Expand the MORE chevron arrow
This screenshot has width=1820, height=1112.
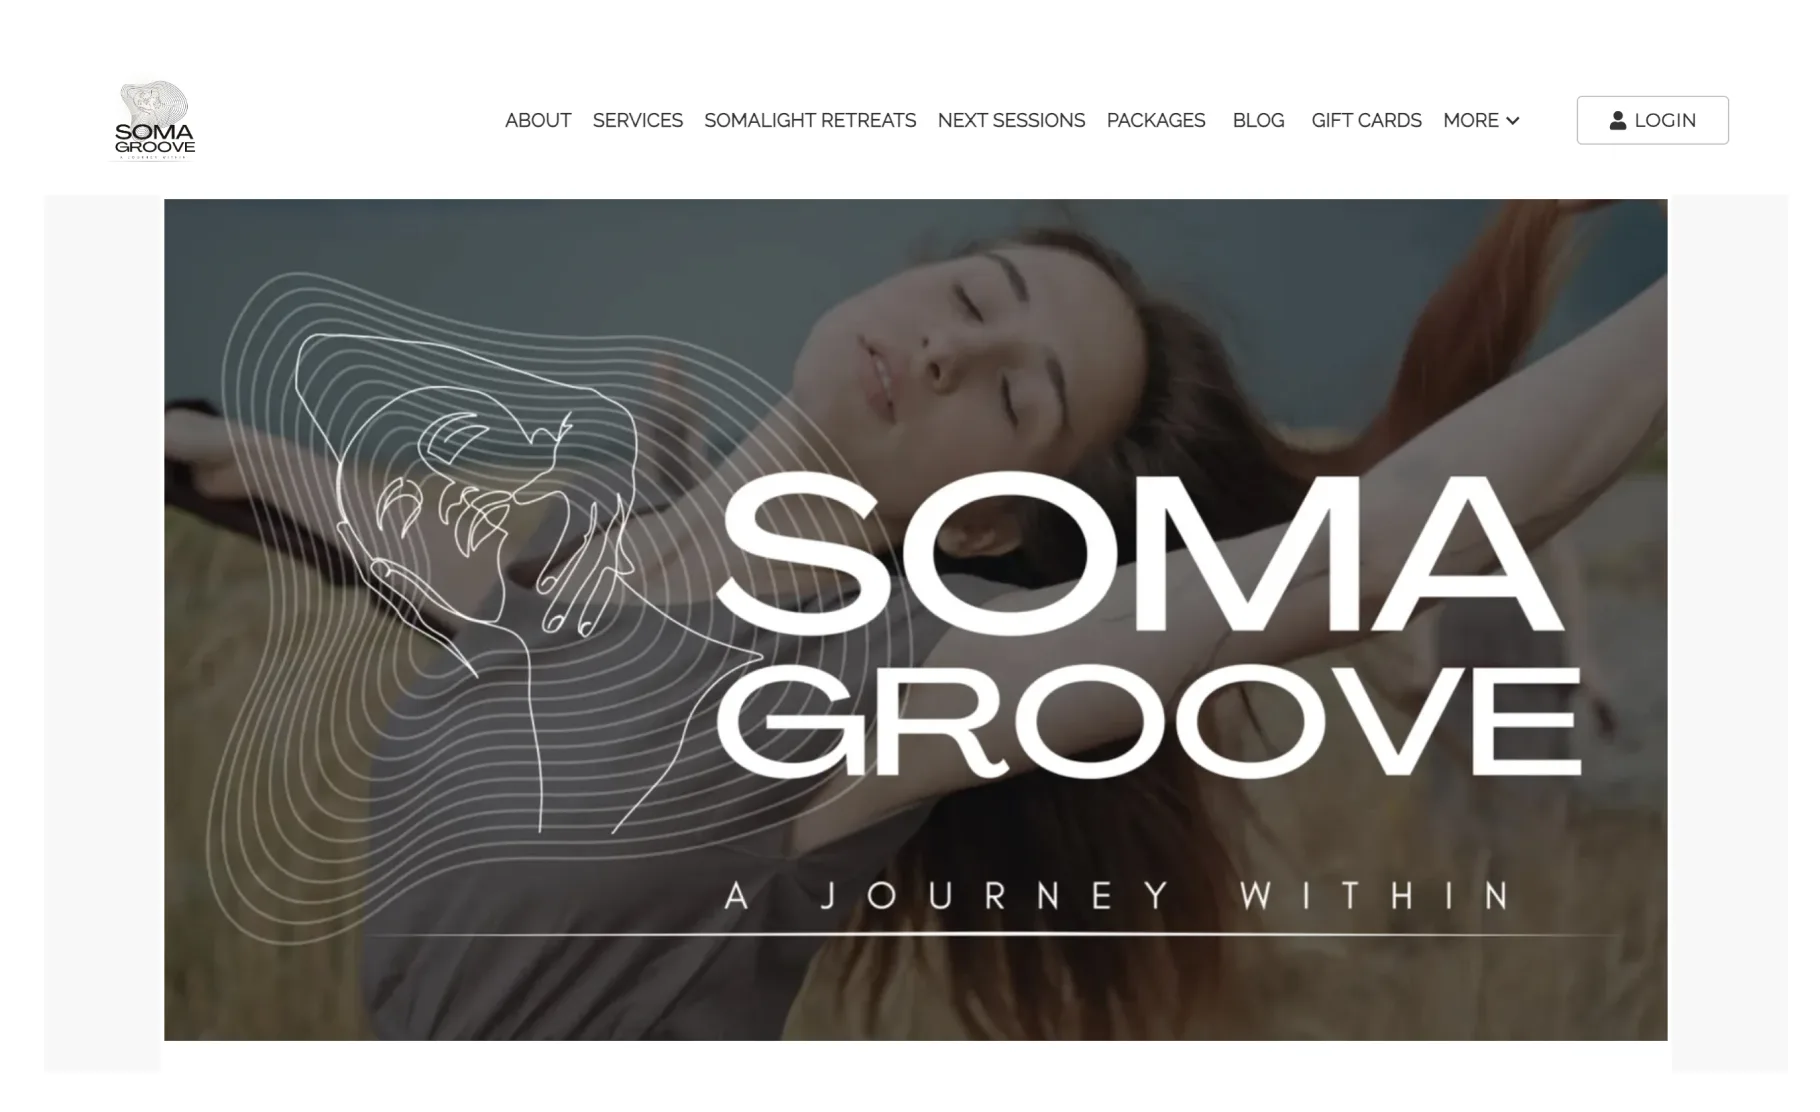(1513, 121)
